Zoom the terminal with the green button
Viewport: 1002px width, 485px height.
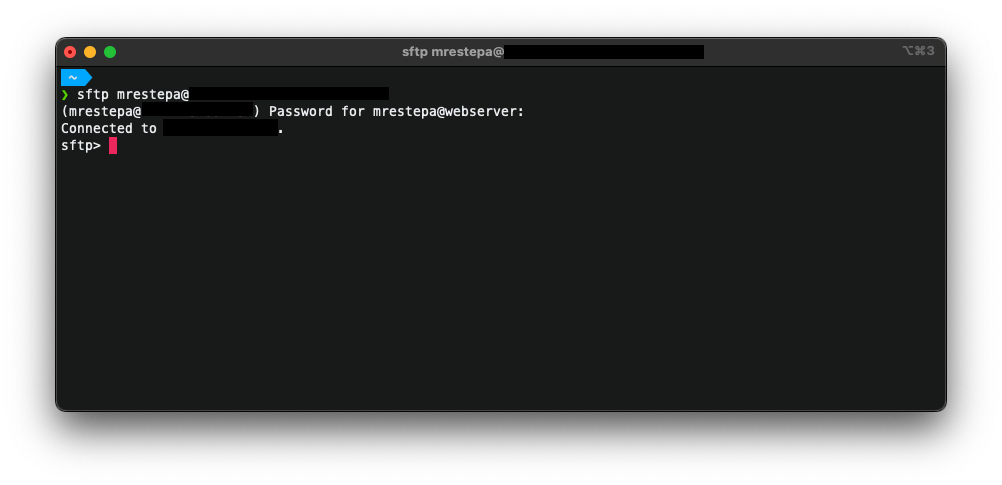(x=110, y=52)
